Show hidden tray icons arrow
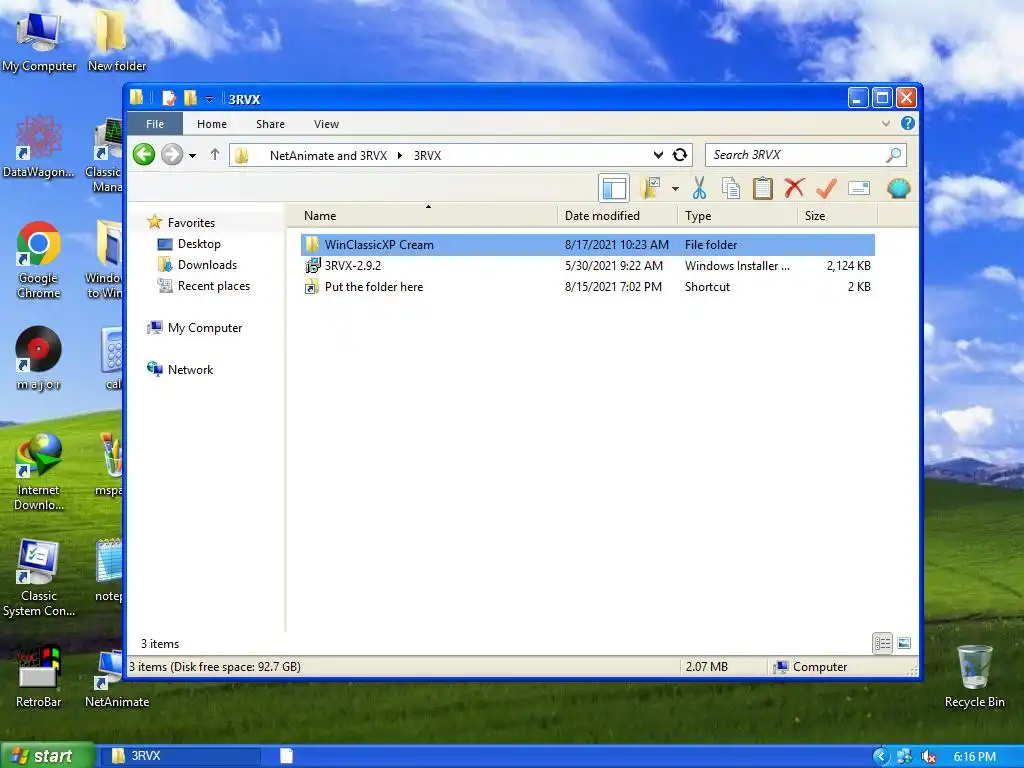This screenshot has height=768, width=1024. (880, 756)
